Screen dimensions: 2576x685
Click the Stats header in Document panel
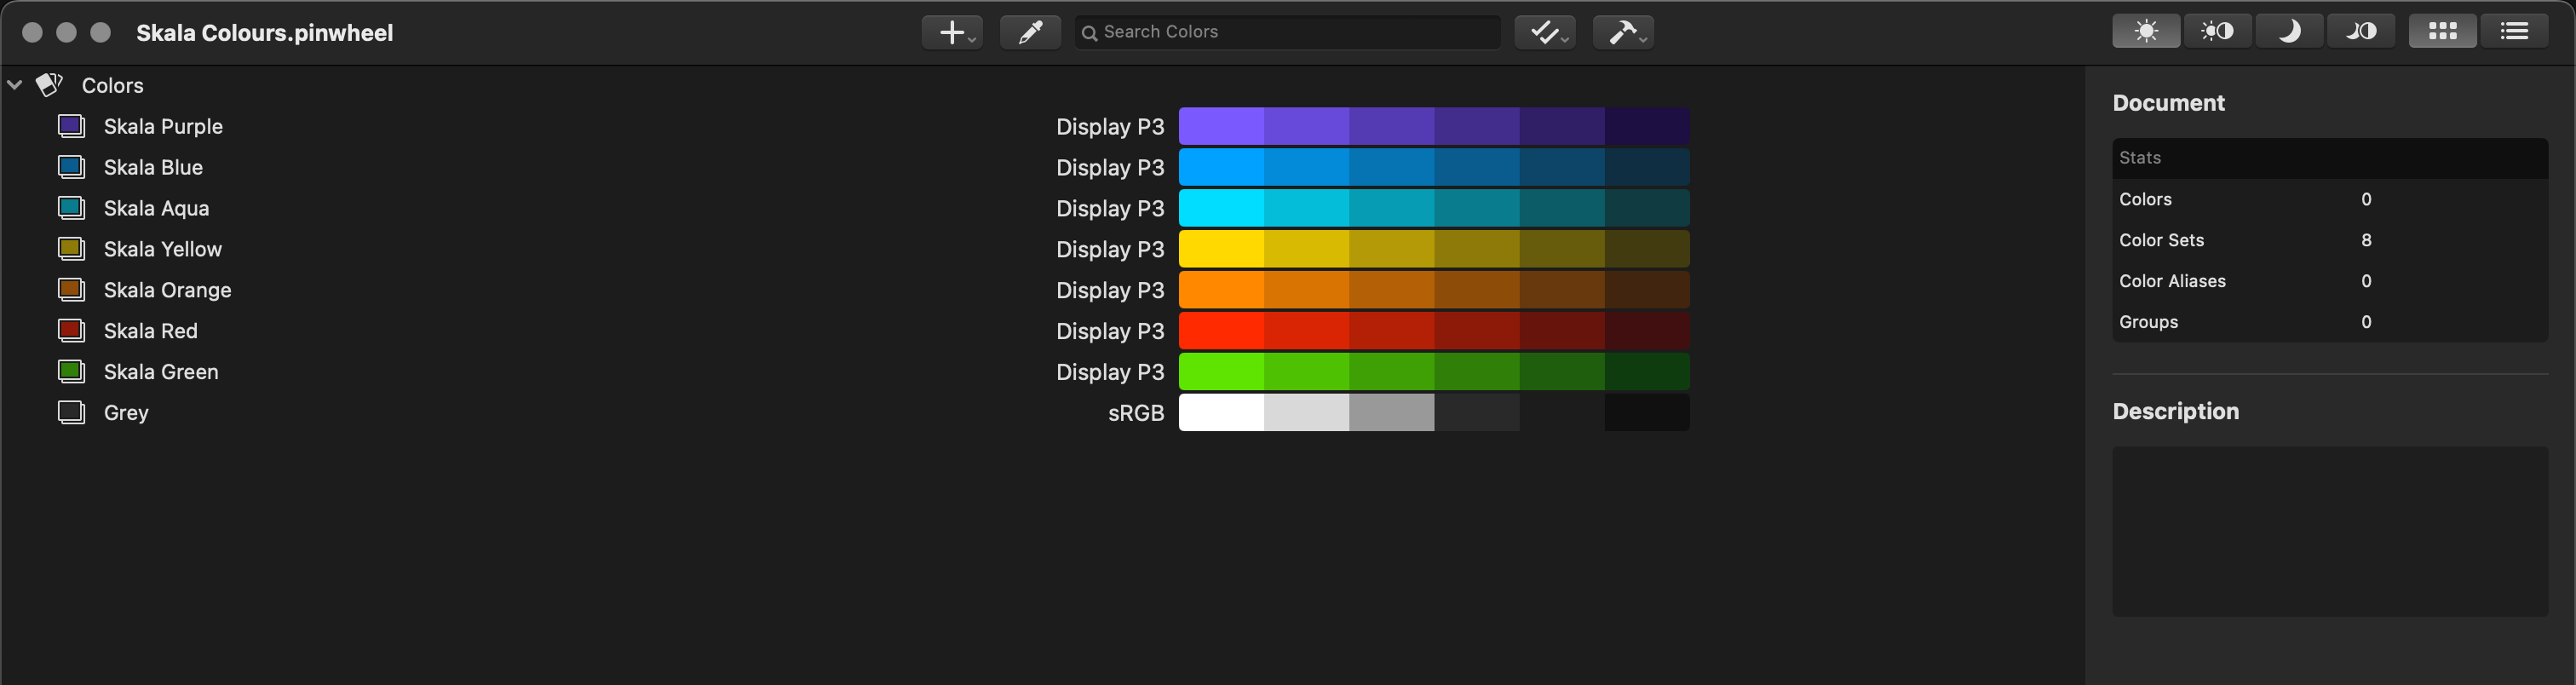click(2330, 158)
